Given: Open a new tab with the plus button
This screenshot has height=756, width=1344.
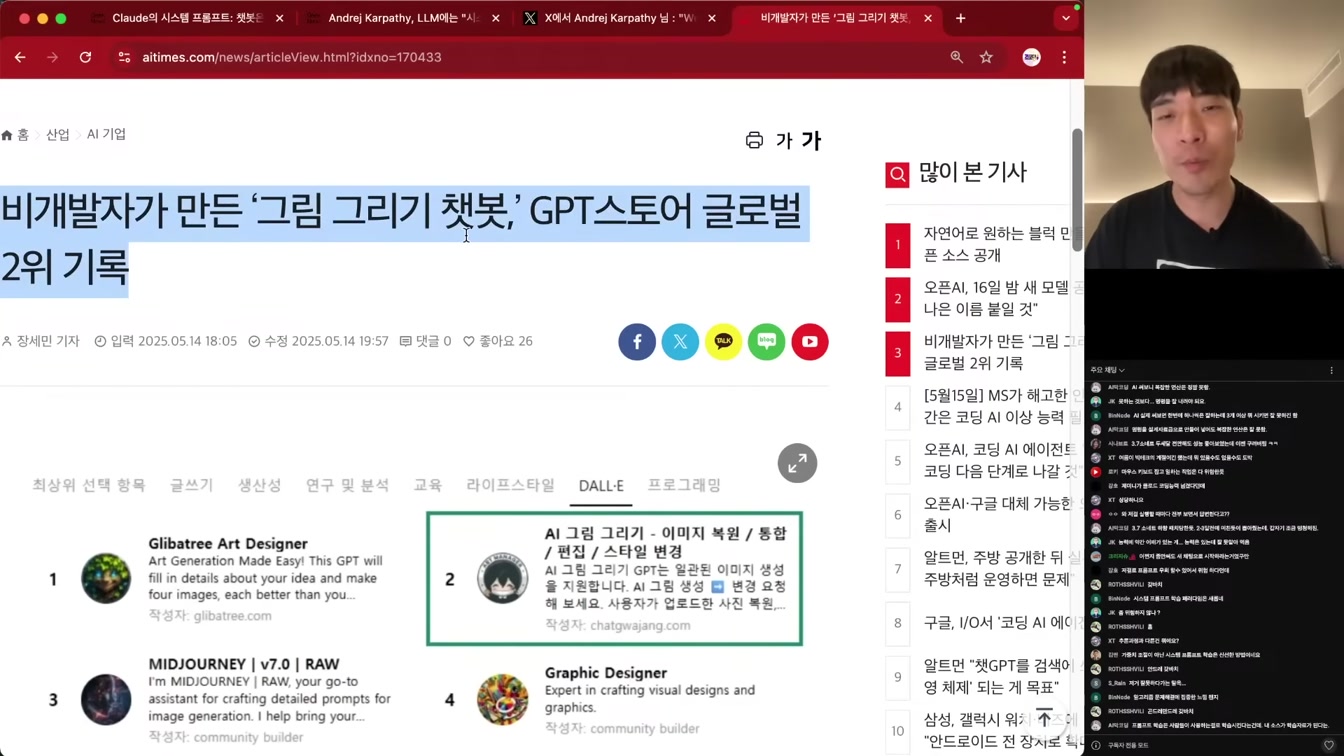Looking at the screenshot, I should [960, 18].
